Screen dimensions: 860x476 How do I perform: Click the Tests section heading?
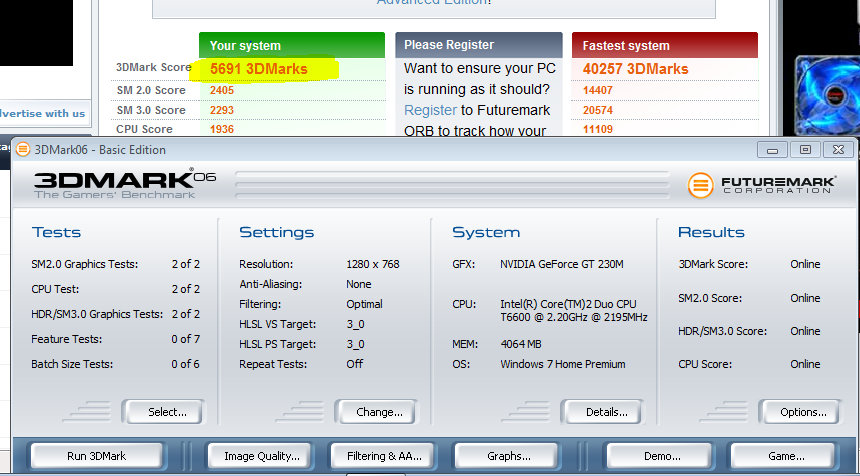click(56, 233)
